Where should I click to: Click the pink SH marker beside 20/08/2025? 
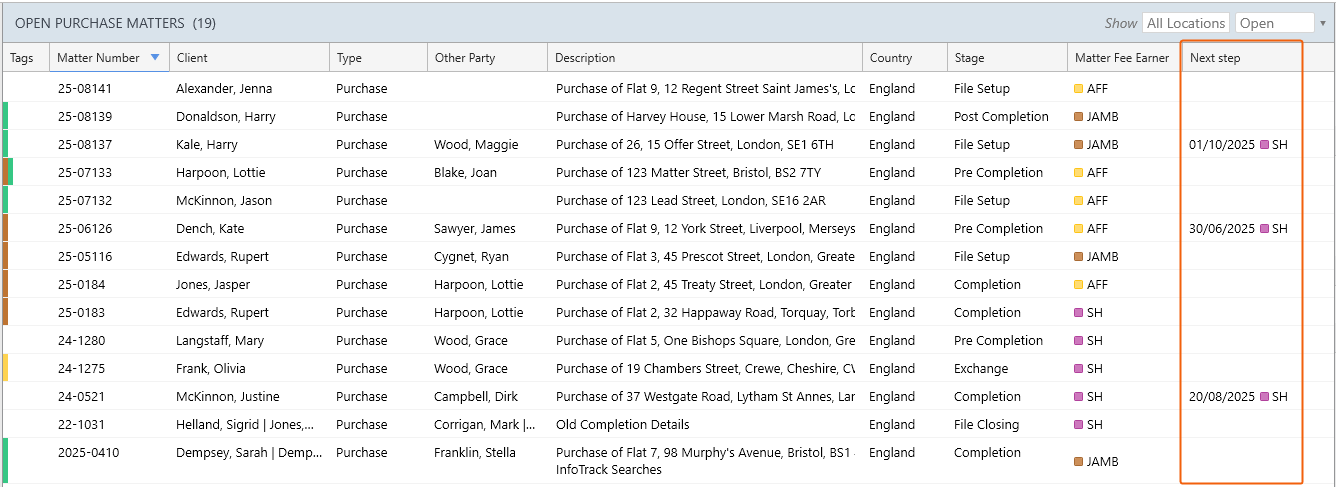[x=1264, y=397]
